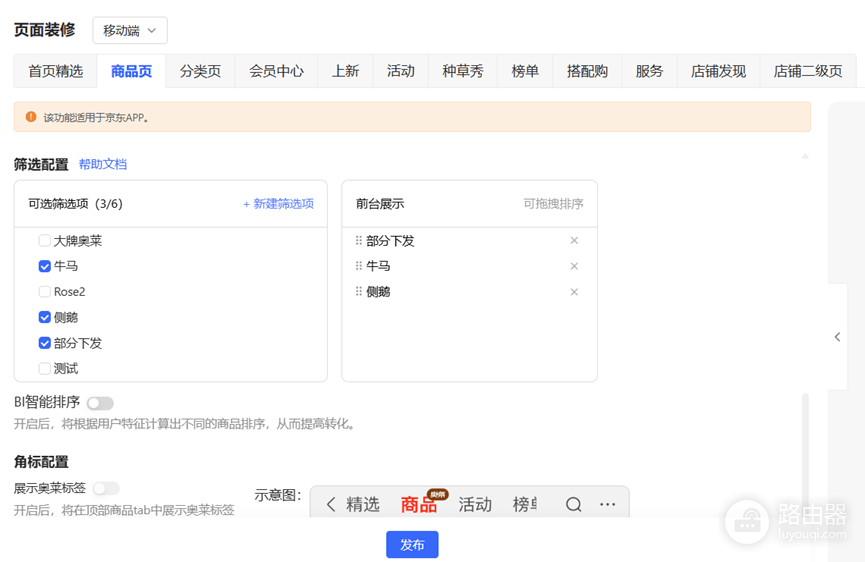Switch to 首页精选 tab
This screenshot has width=865, height=562.
tap(55, 71)
